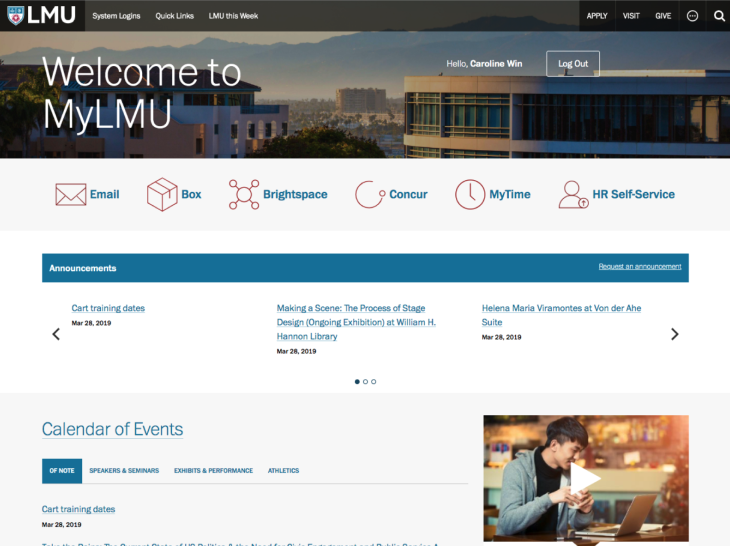Open the search magnifier icon
Viewport: 730px width, 546px height.
click(x=719, y=16)
